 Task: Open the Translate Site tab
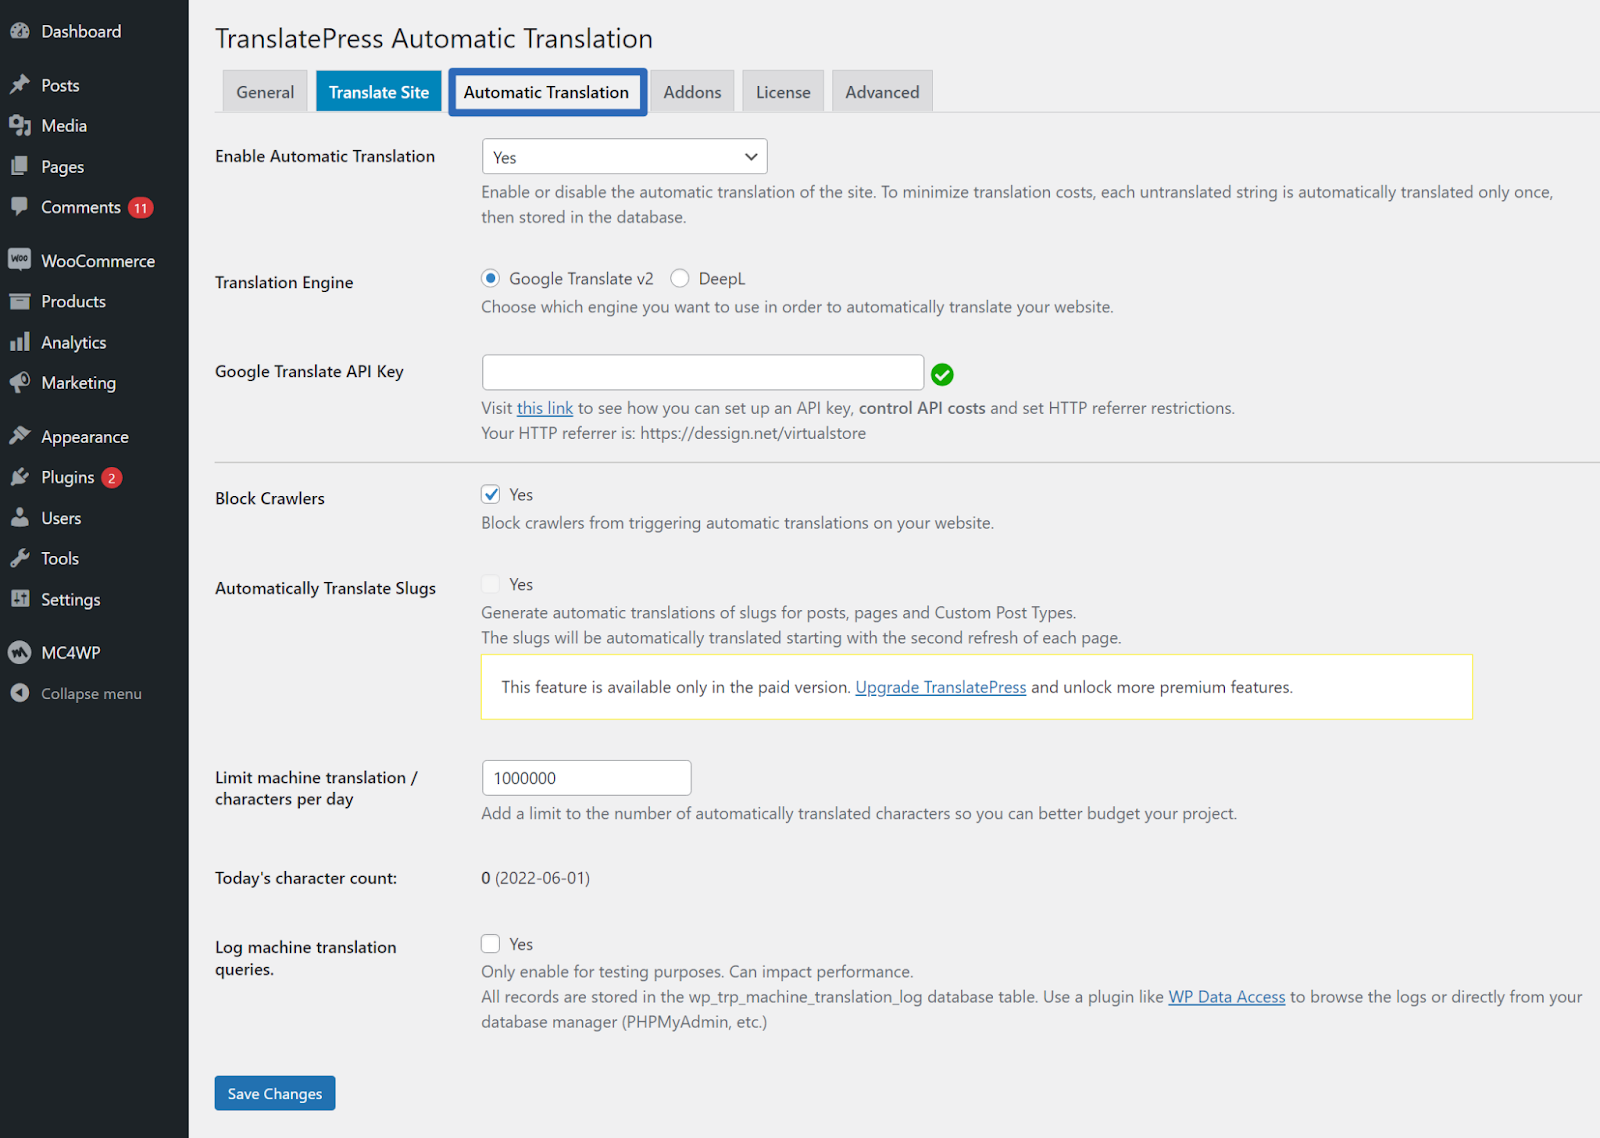379,92
